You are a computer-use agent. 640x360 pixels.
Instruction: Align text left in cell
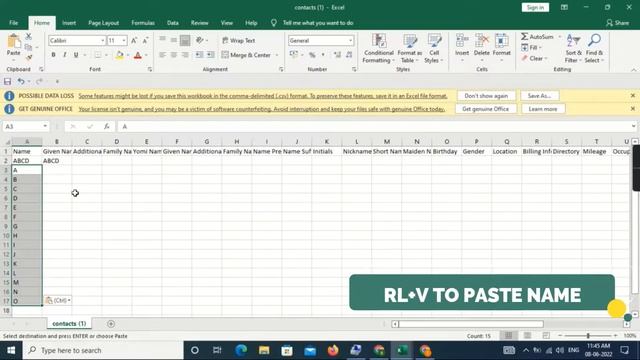coord(162,55)
